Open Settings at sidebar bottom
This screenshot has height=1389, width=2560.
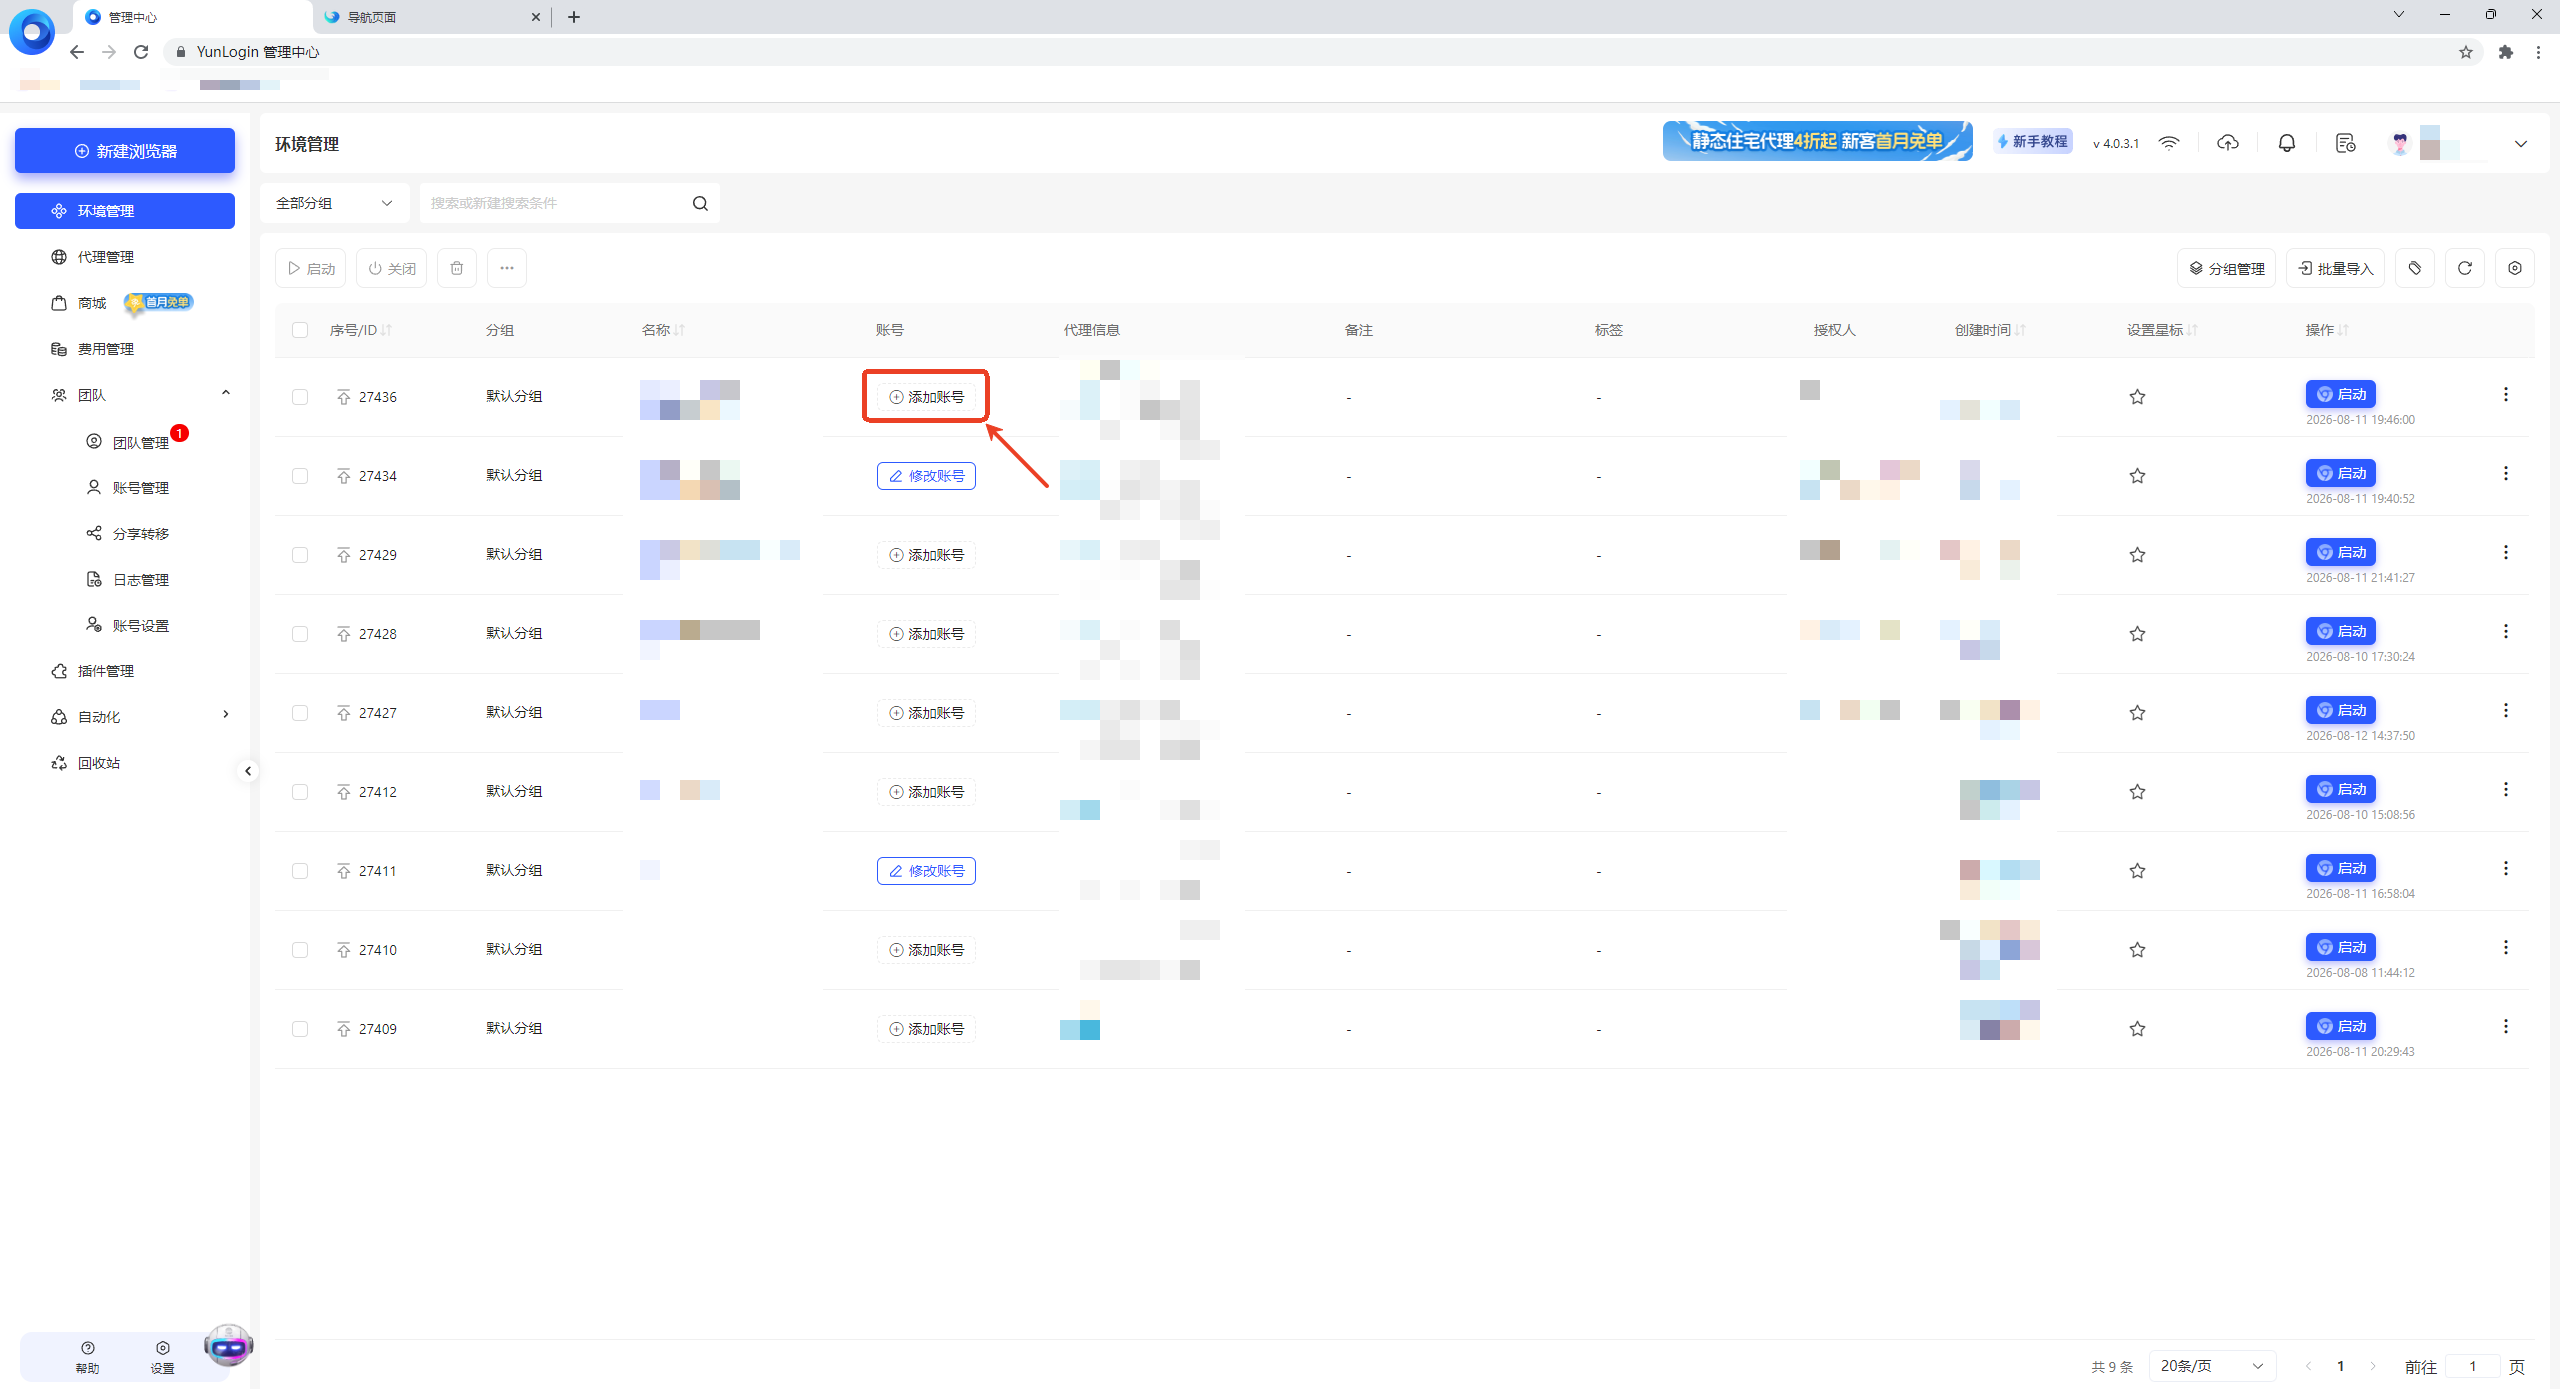[162, 1357]
